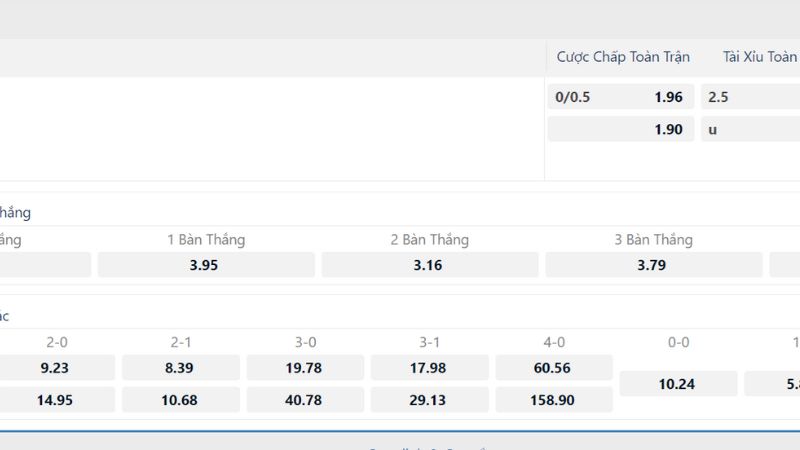
Task: Select reverse score odds 14.95
Action: click(x=57, y=400)
